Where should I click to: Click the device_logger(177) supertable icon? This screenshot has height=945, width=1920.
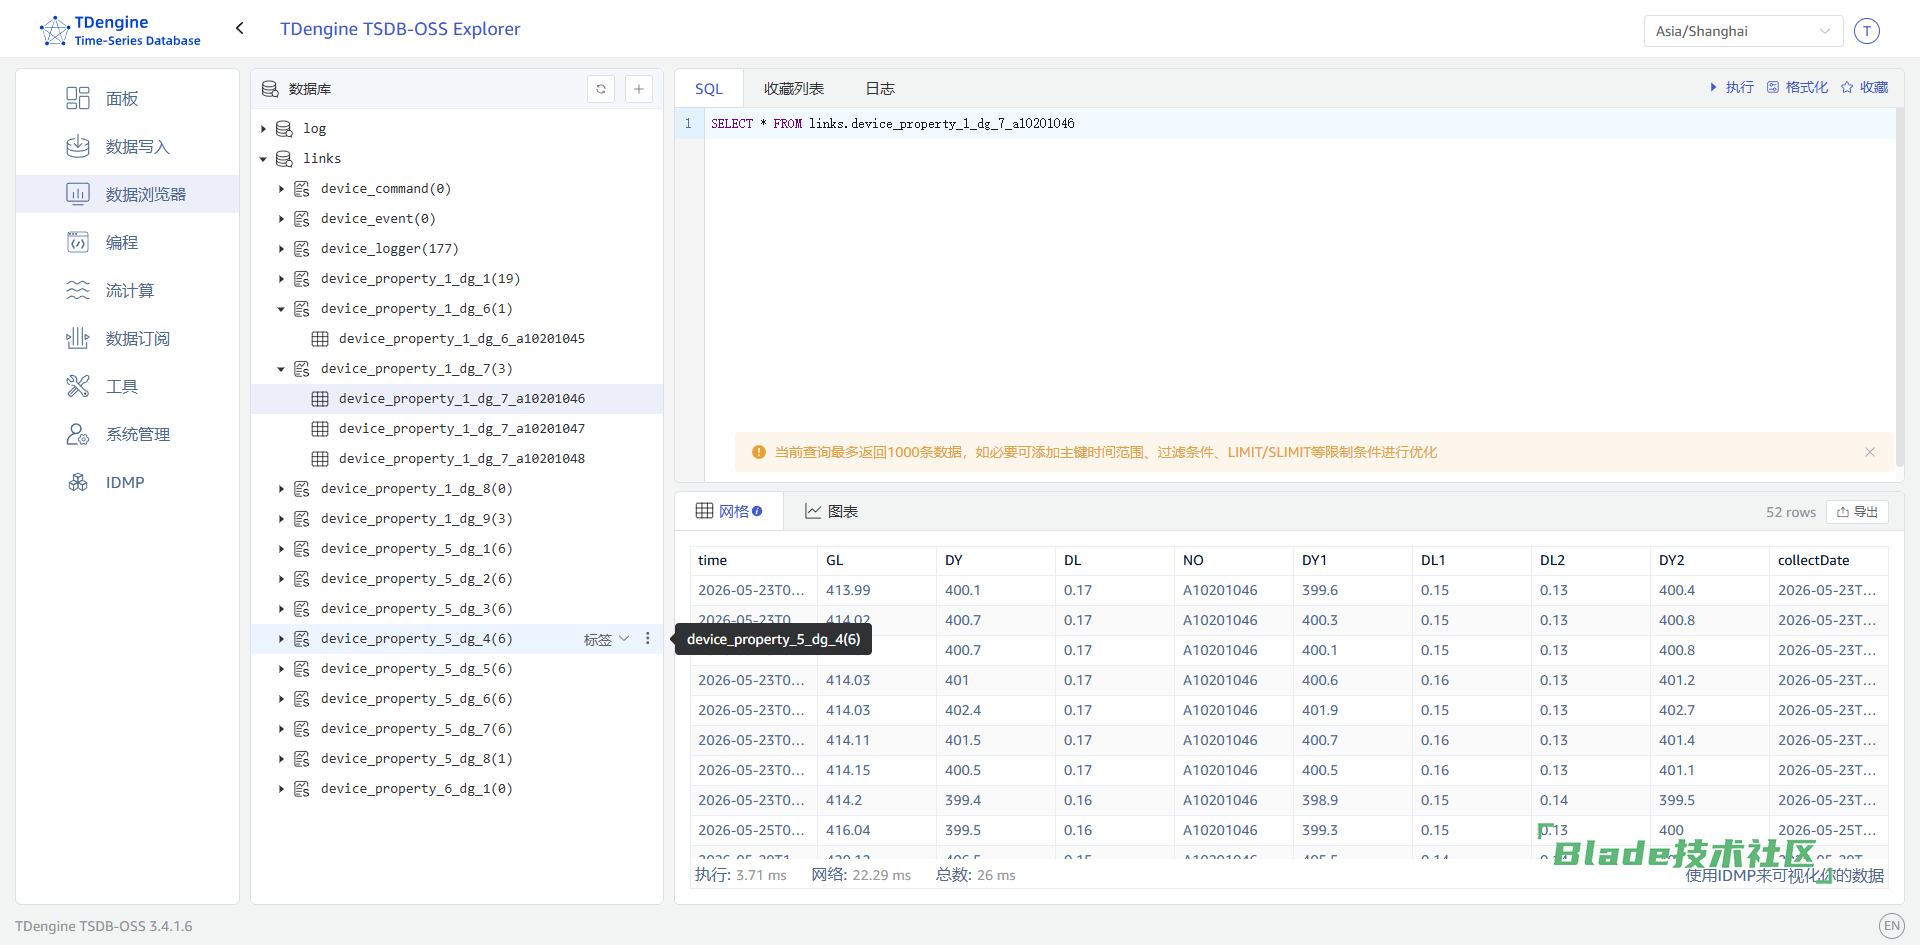point(302,249)
